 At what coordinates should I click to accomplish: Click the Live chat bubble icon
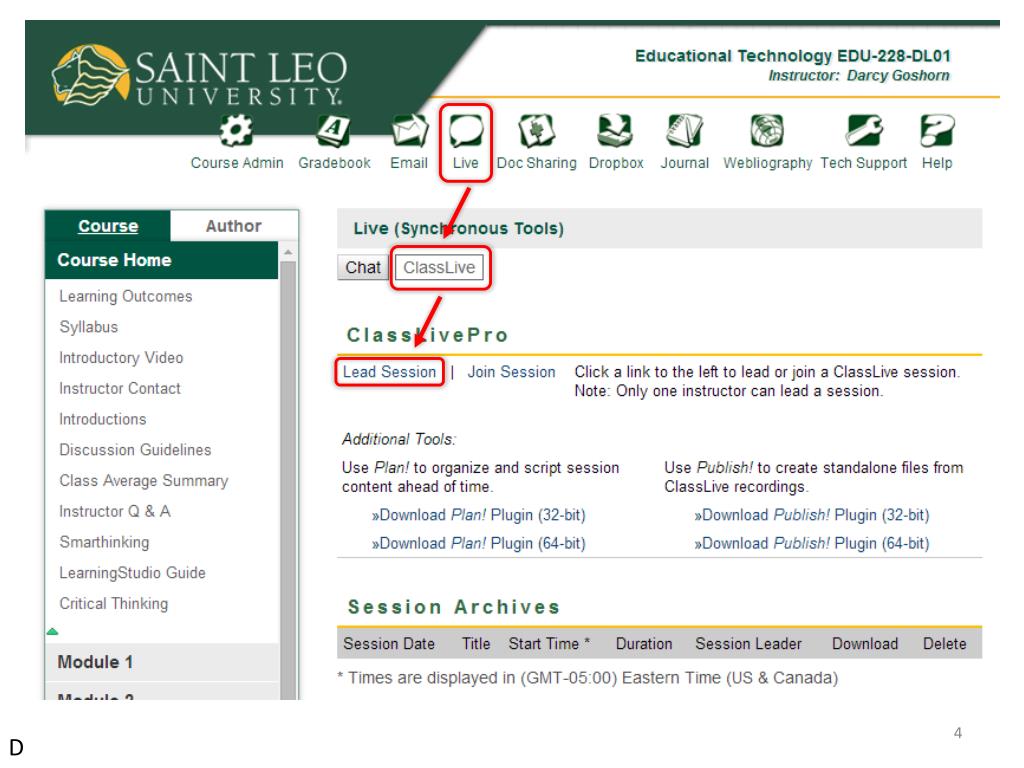click(x=466, y=131)
